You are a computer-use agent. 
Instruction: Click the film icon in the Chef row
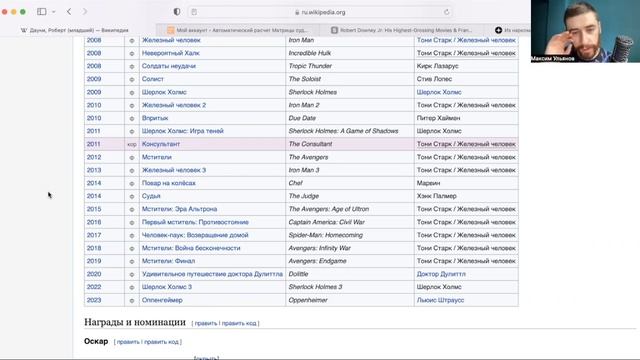tap(132, 184)
